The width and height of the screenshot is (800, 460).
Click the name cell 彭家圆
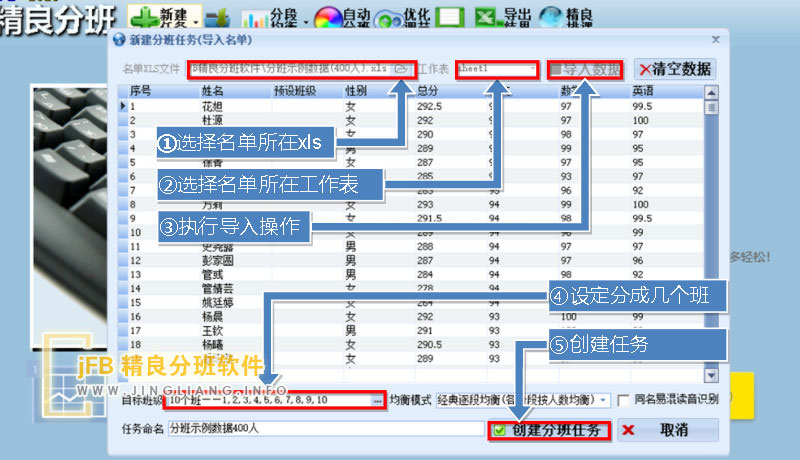pyautogui.click(x=218, y=261)
